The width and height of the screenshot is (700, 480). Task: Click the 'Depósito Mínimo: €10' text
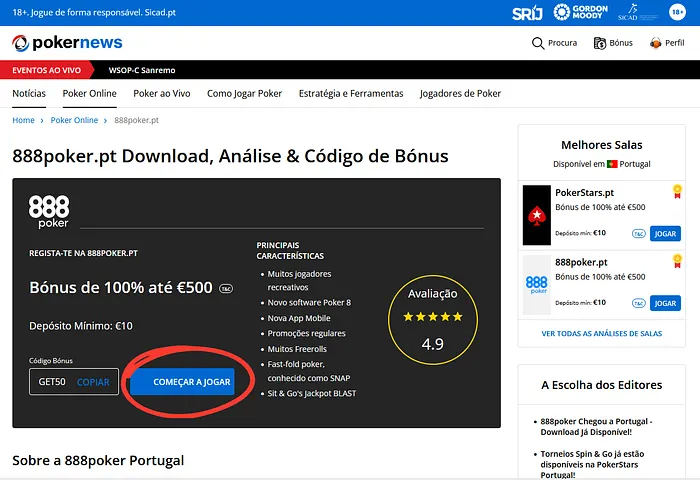click(81, 326)
